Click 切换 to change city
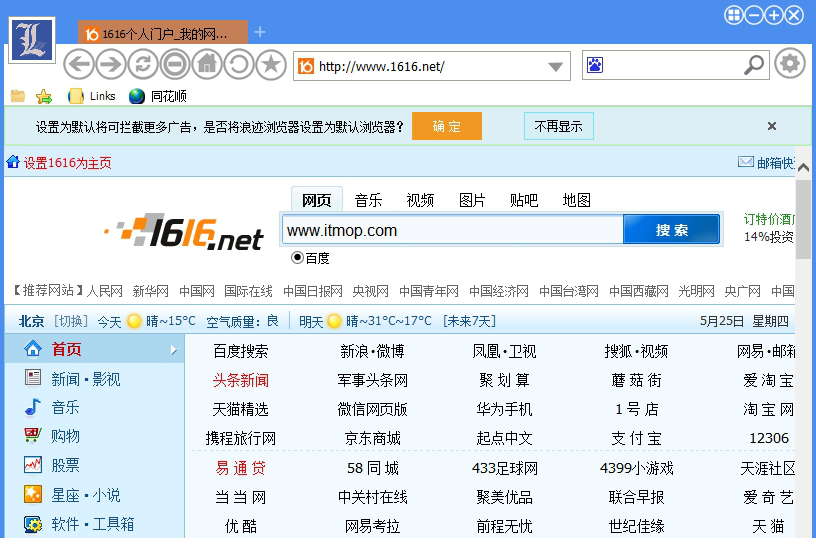816x559 pixels. [70, 321]
